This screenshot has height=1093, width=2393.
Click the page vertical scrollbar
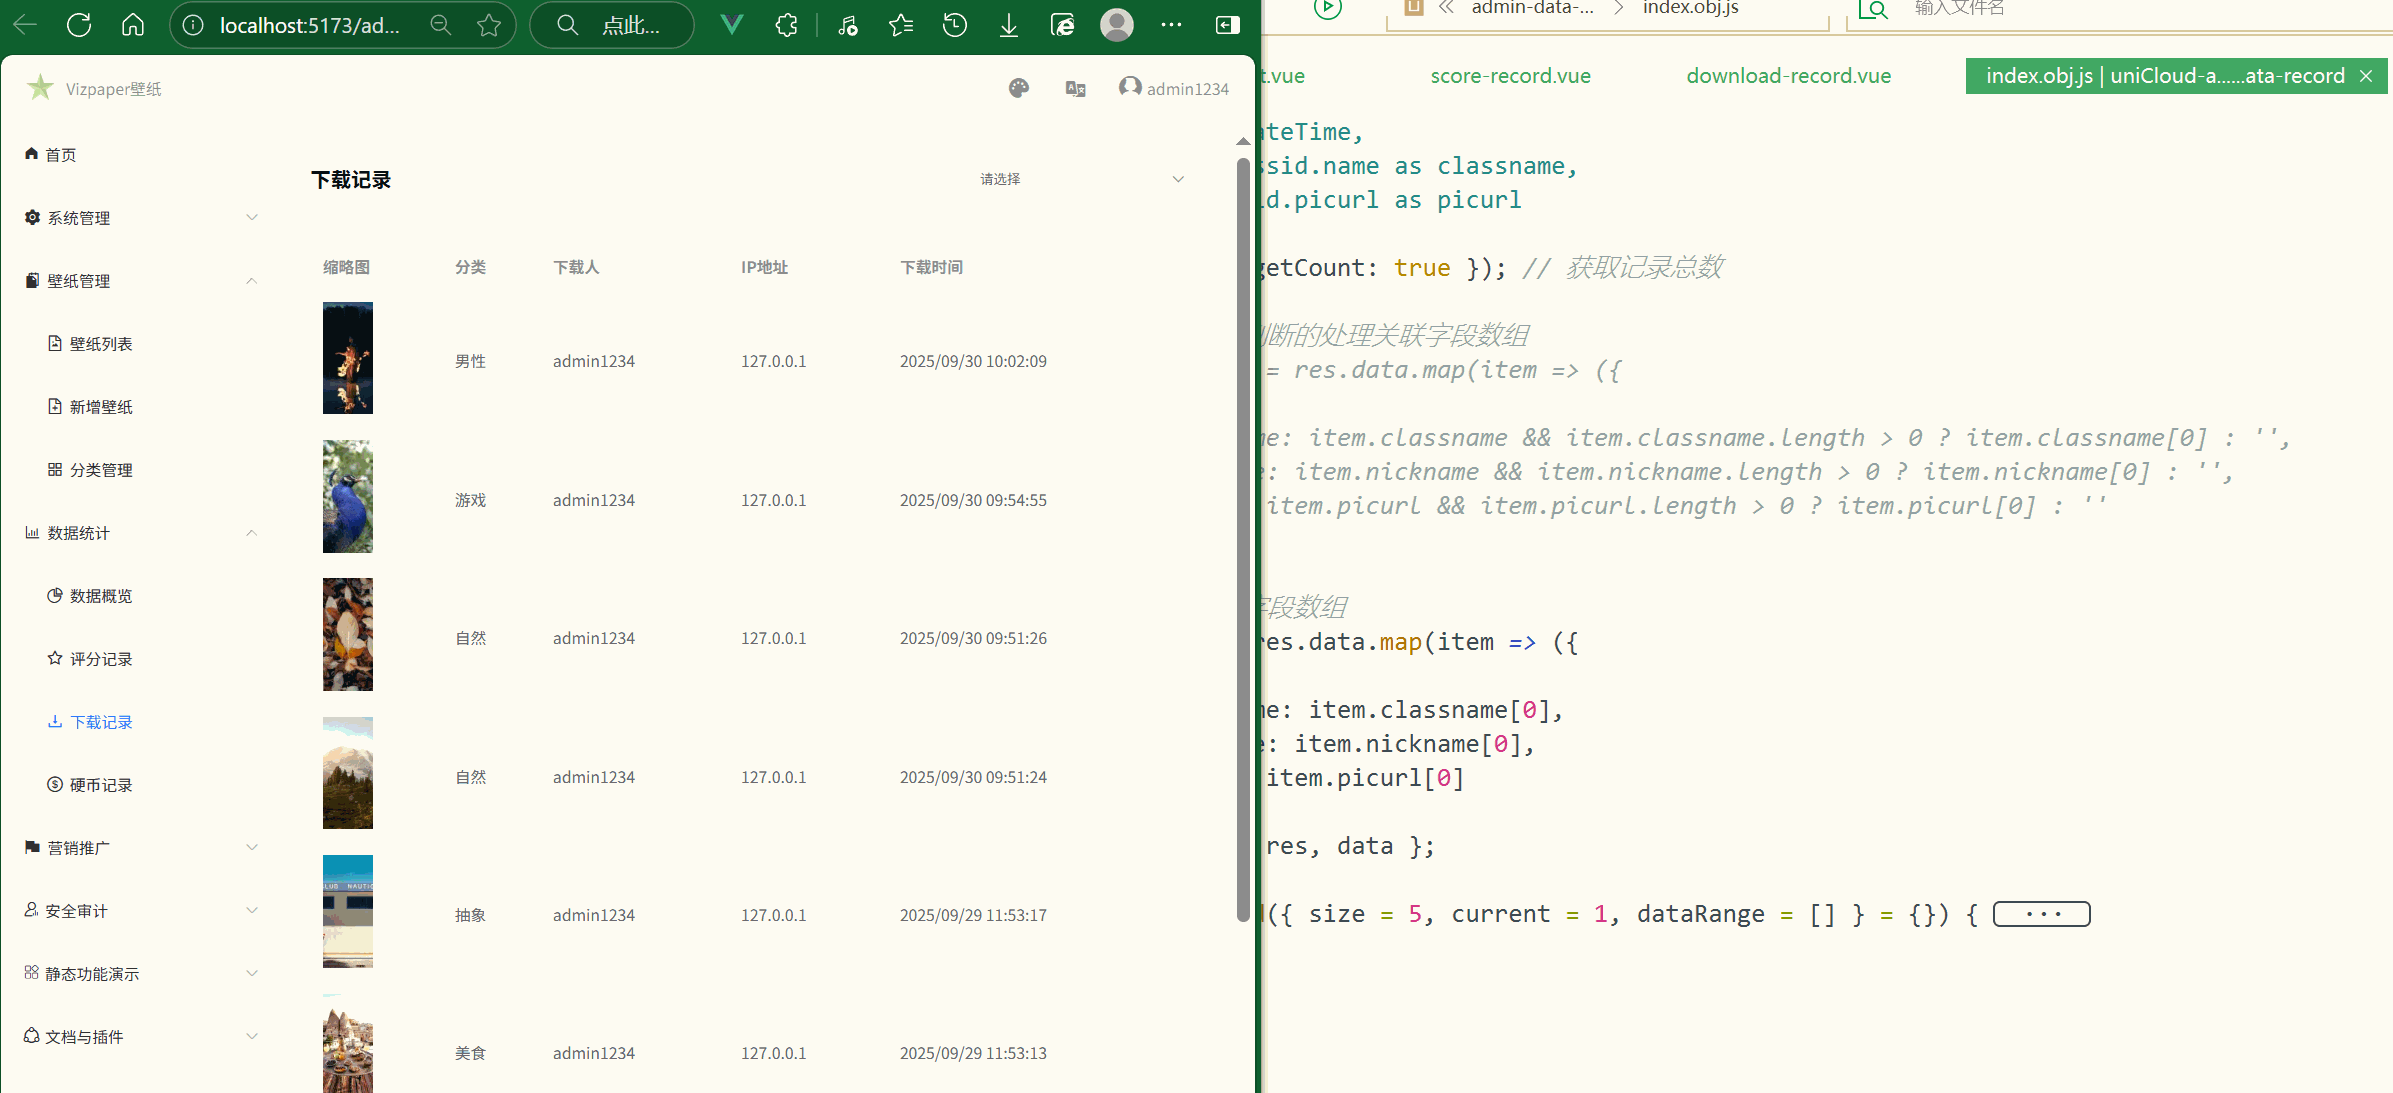tap(1243, 540)
